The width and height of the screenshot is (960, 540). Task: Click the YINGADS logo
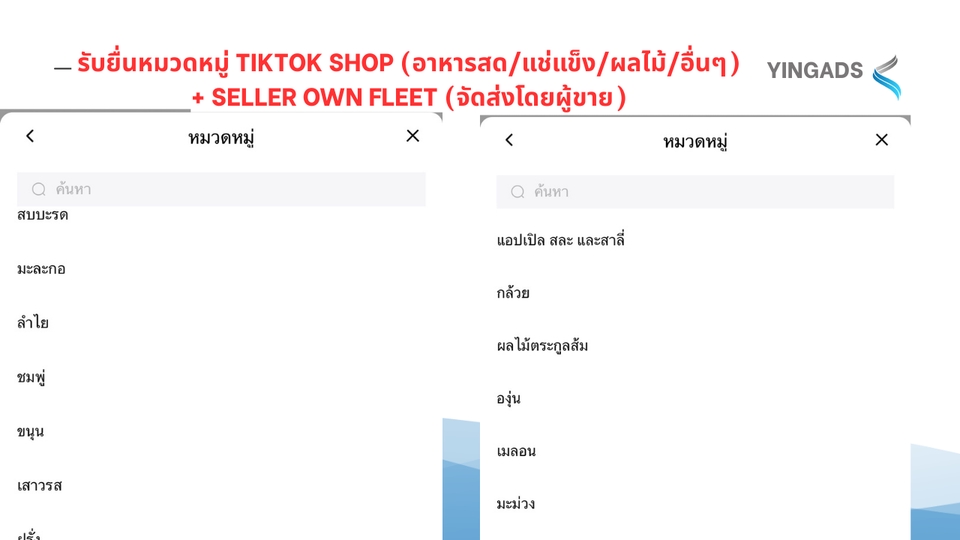[x=834, y=73]
